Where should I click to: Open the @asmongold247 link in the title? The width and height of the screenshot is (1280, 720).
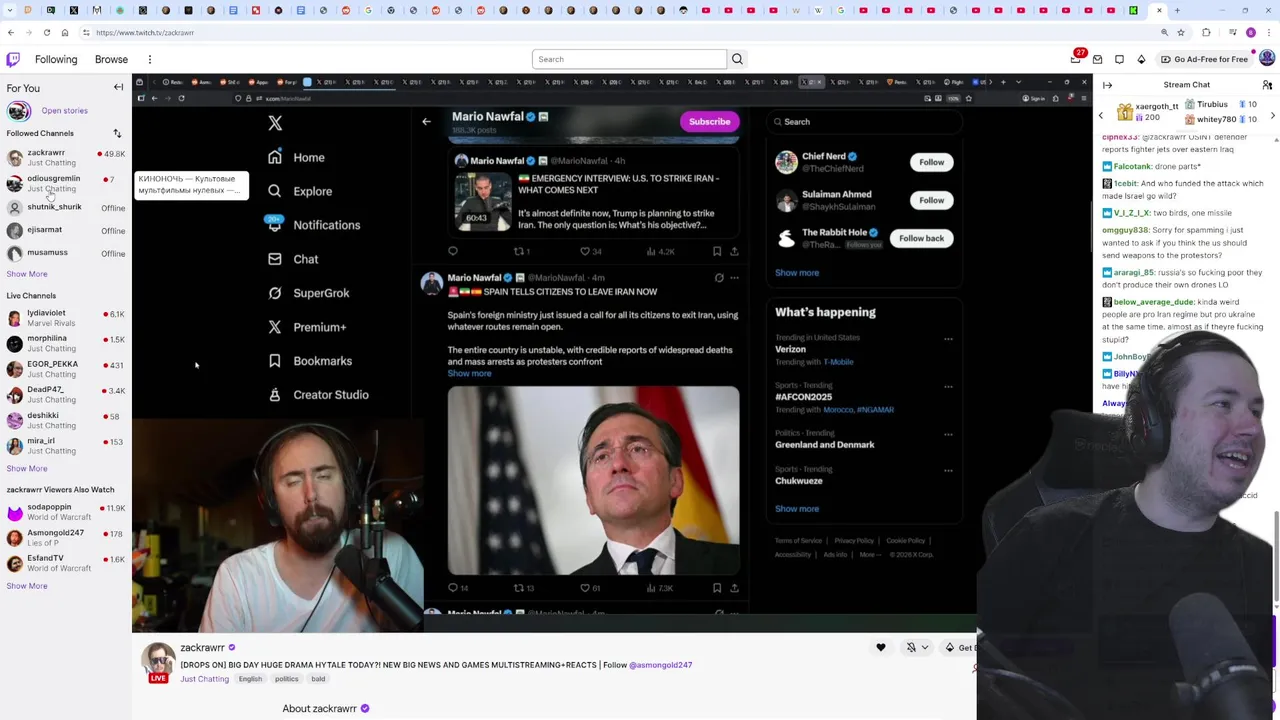point(660,665)
